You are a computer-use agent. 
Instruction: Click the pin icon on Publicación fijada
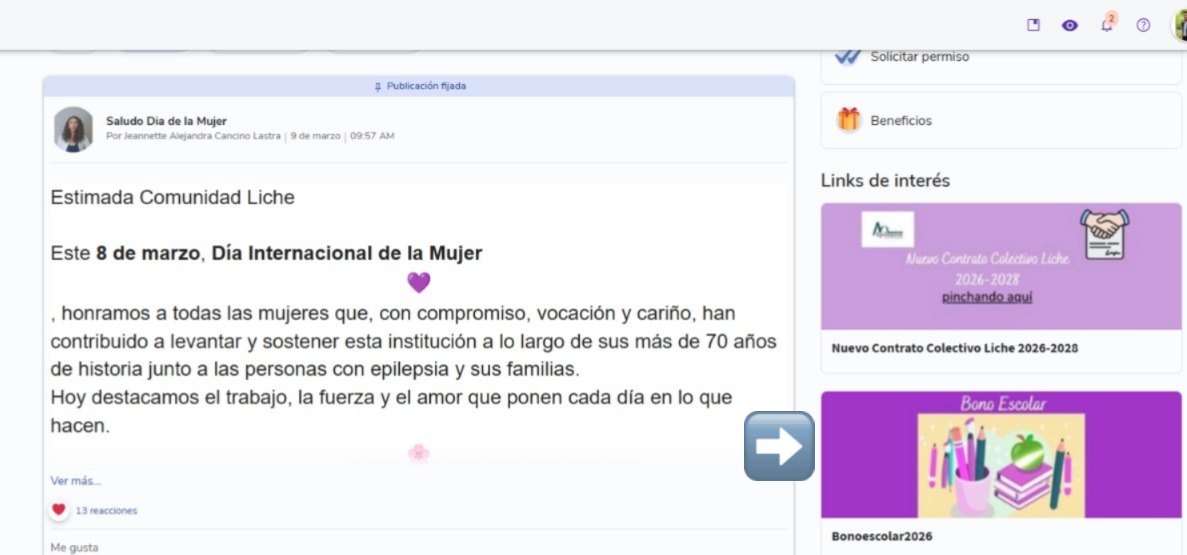click(x=377, y=87)
